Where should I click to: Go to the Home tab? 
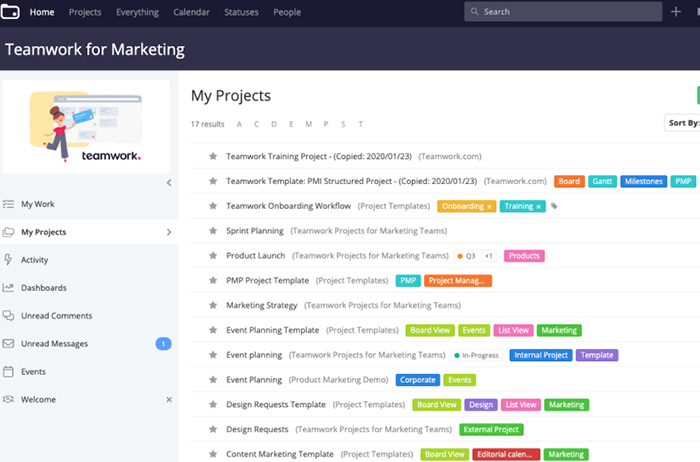[42, 12]
